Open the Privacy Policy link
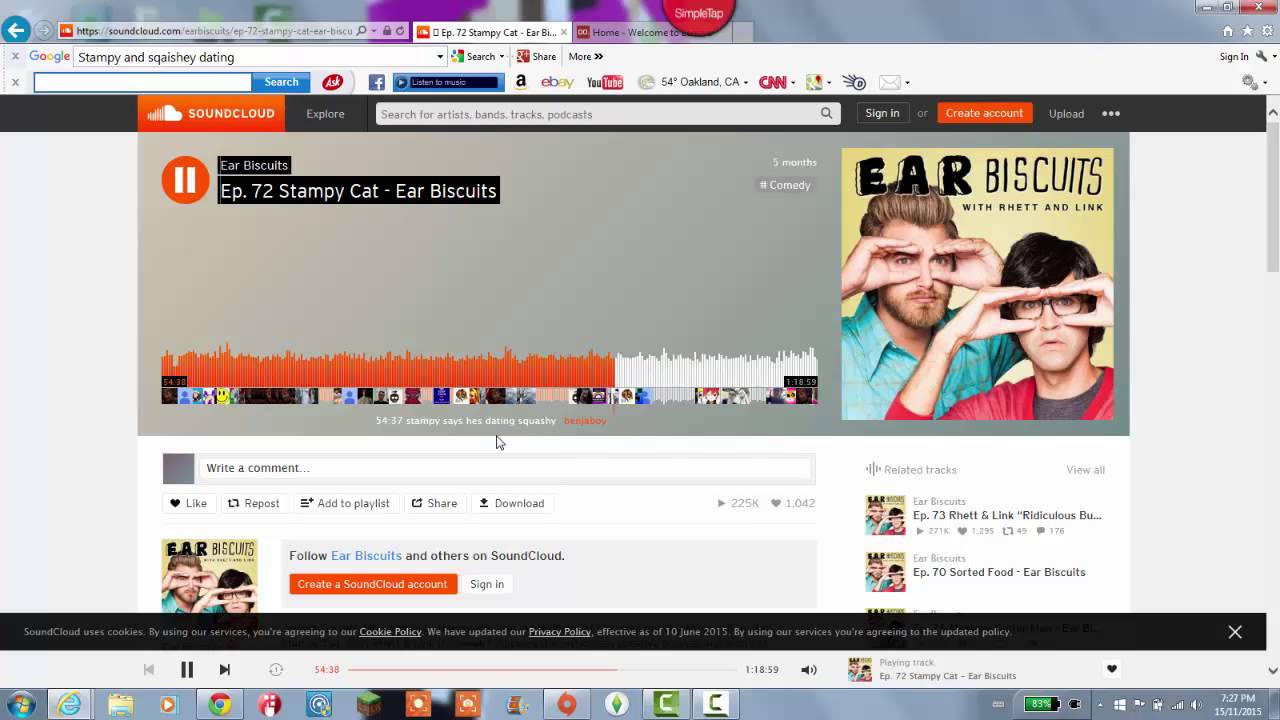Viewport: 1280px width, 720px height. pos(559,632)
